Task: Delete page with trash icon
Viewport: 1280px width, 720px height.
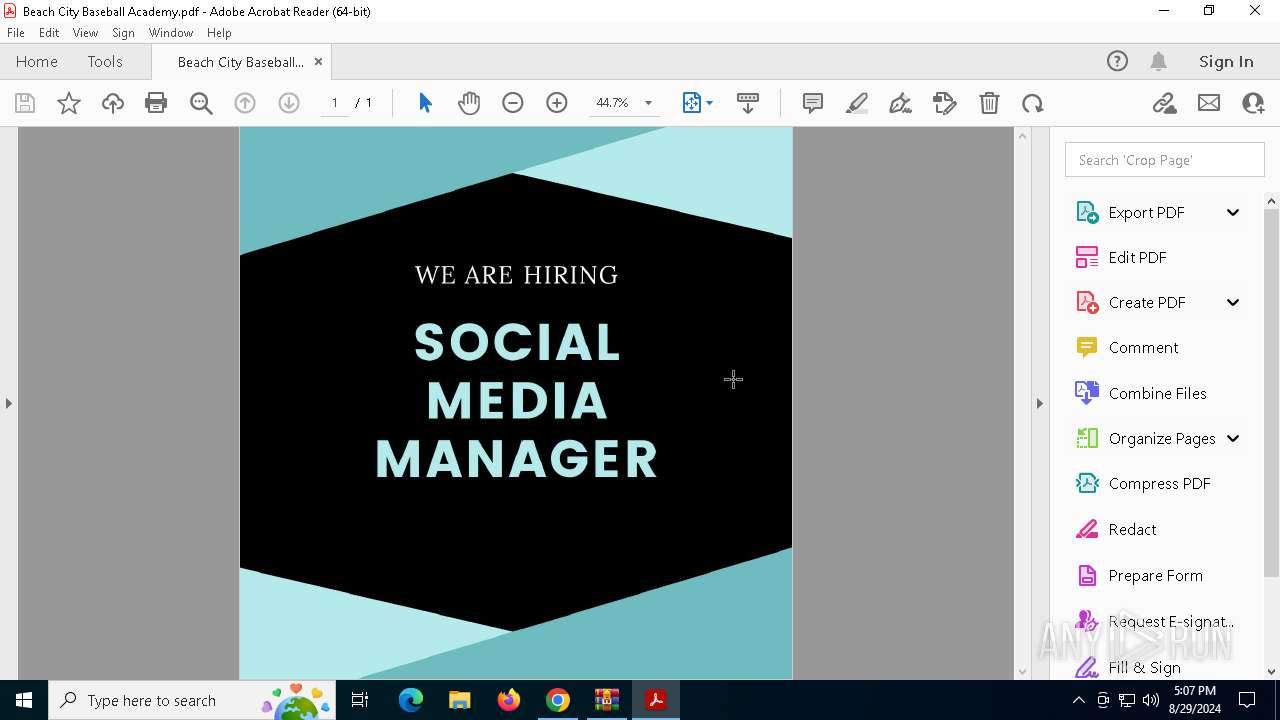Action: [x=989, y=103]
